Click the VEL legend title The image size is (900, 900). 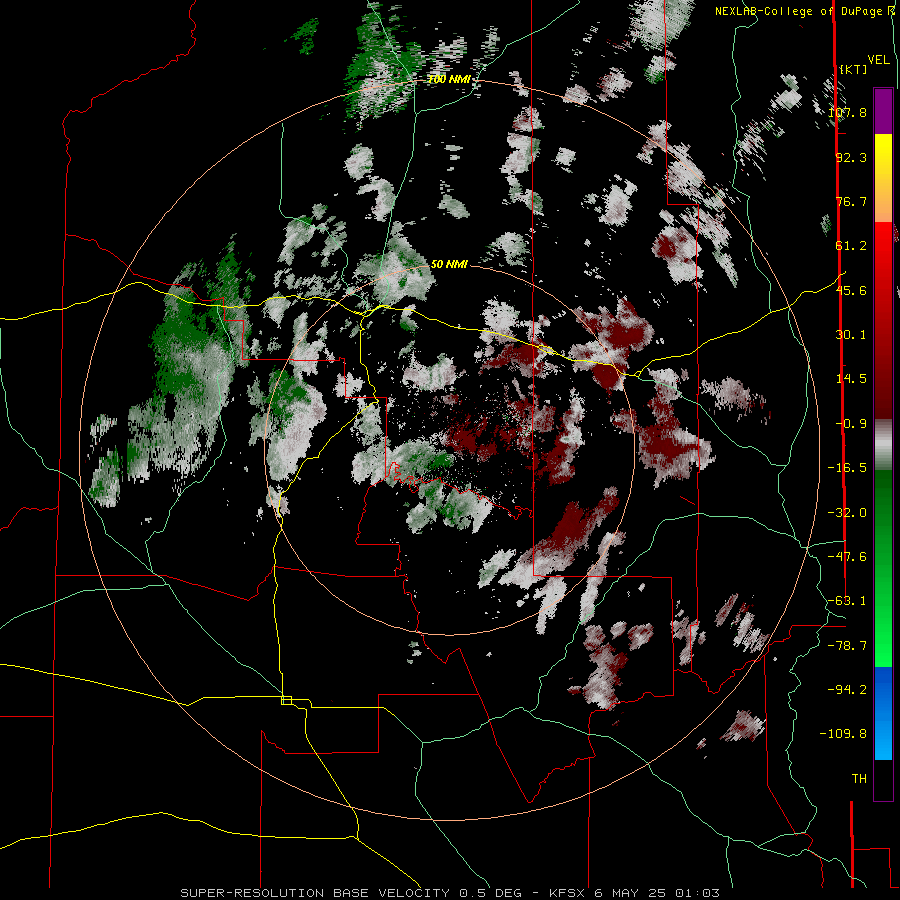tap(878, 60)
